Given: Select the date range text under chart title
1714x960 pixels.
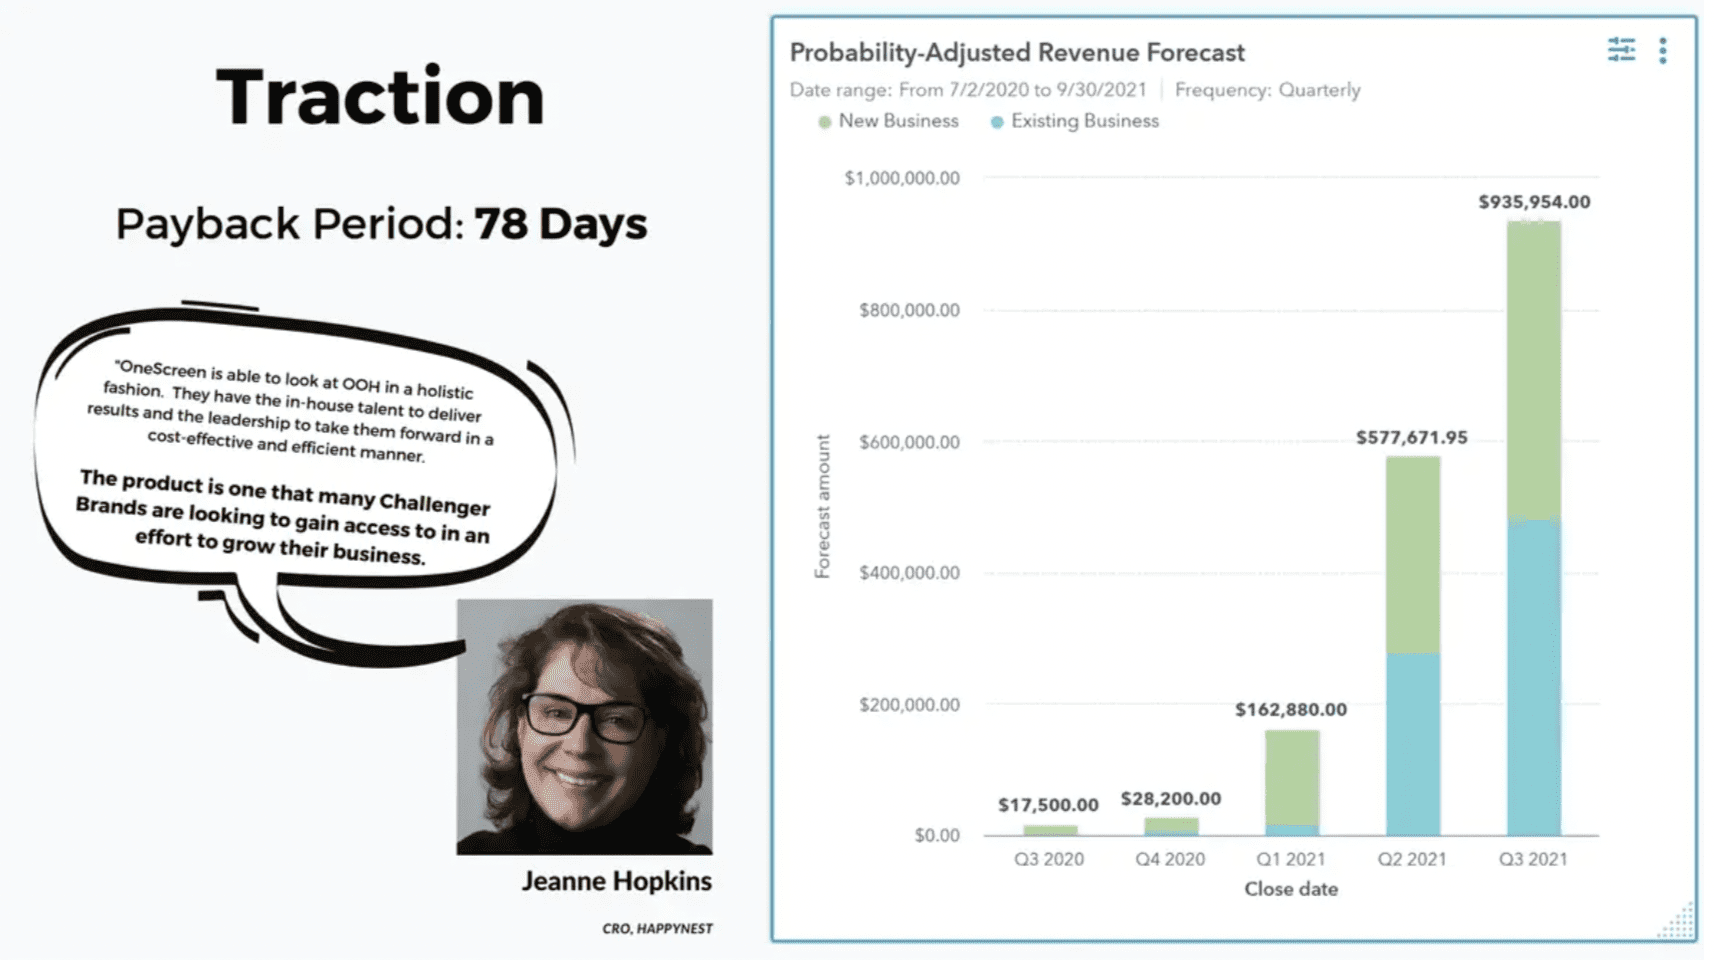Looking at the screenshot, I should (x=967, y=90).
